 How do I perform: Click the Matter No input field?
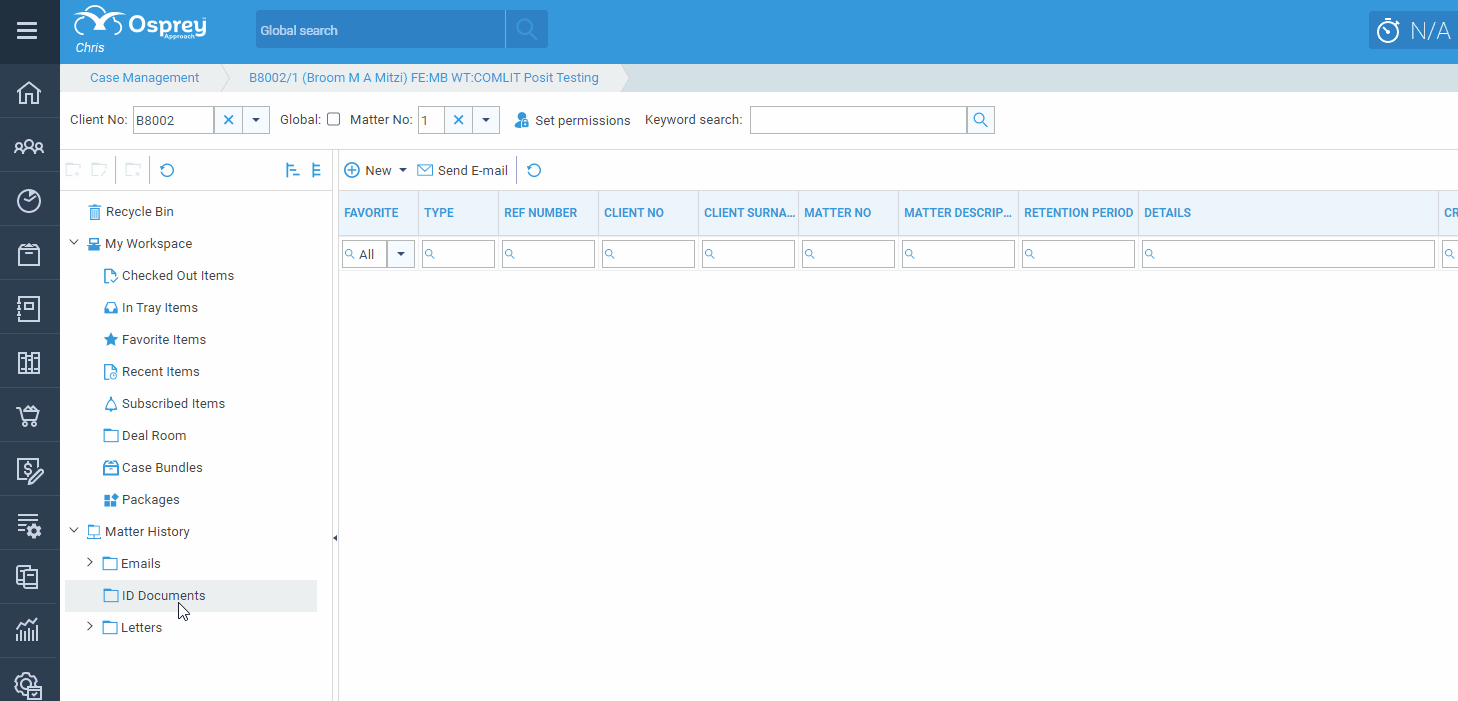pos(431,120)
